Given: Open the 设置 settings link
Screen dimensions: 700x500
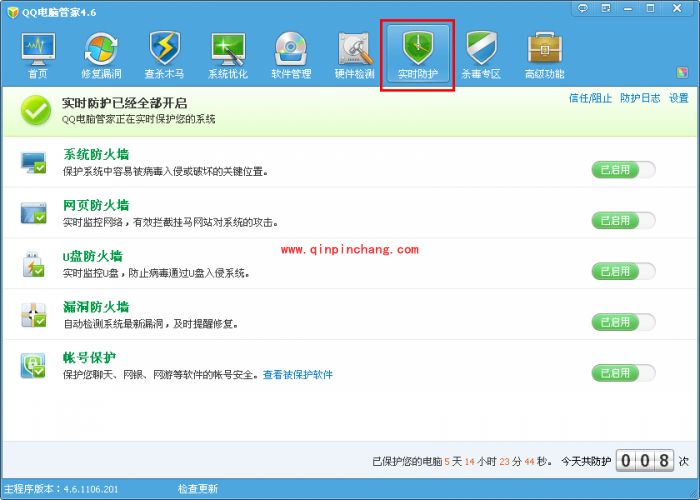Looking at the screenshot, I should click(x=679, y=98).
